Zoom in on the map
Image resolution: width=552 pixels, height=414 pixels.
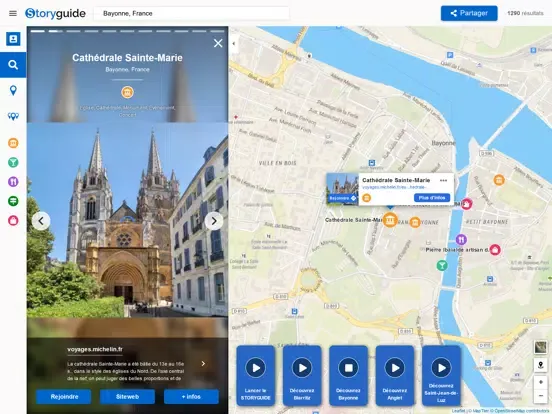click(x=540, y=382)
